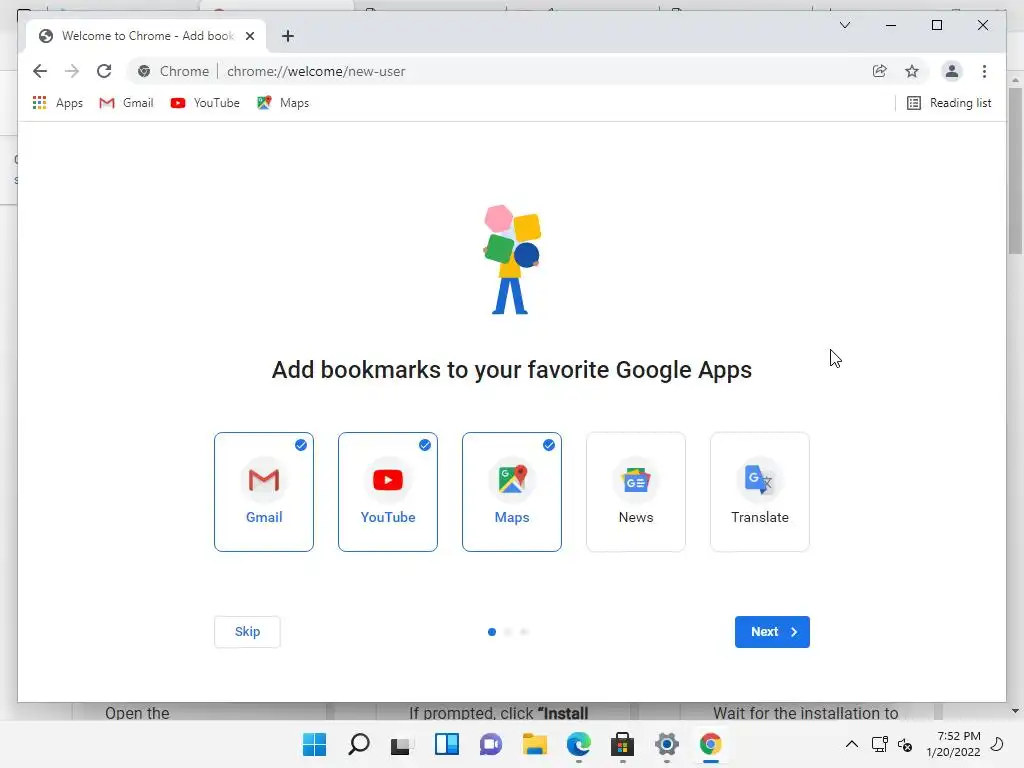Select the News app card
This screenshot has height=768, width=1024.
[x=636, y=492]
